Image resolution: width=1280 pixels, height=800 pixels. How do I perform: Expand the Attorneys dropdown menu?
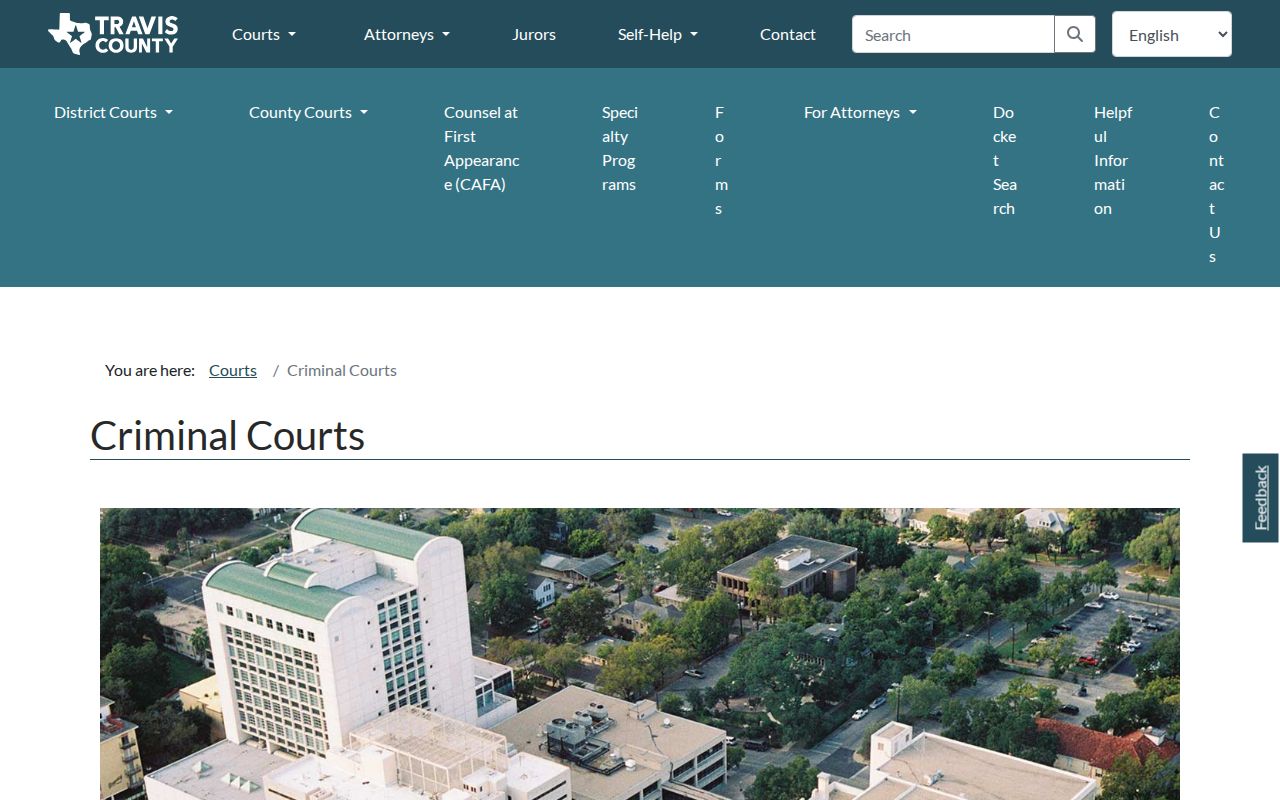click(407, 34)
